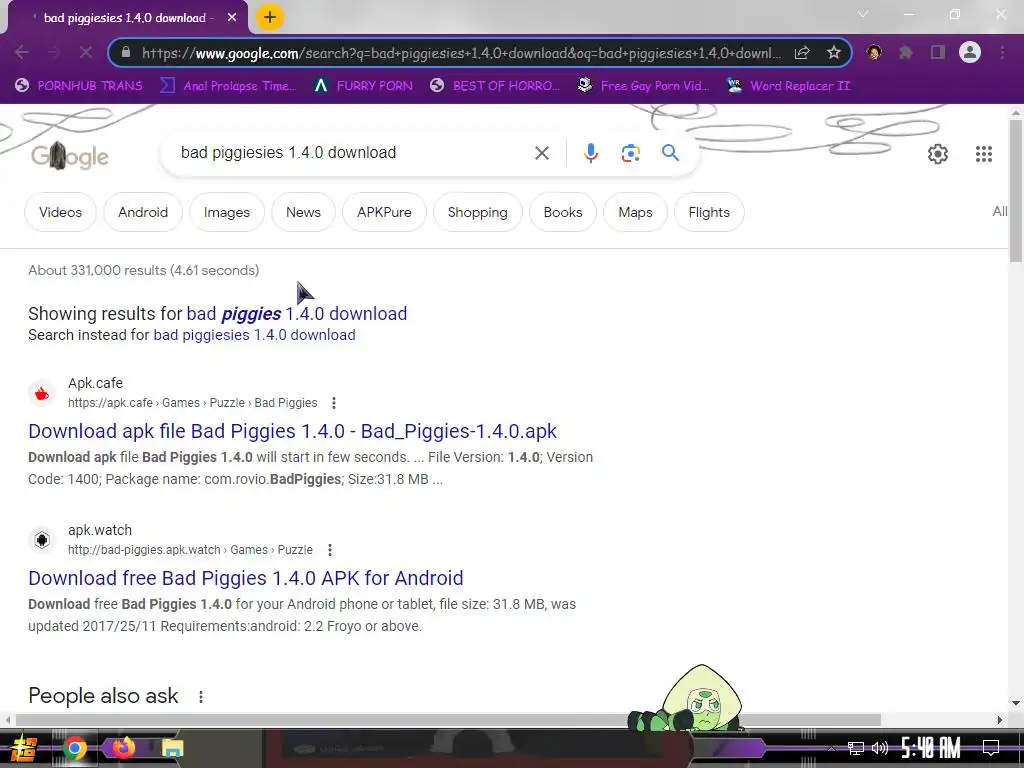Open network status in system tray
This screenshot has height=768, width=1024.
point(856,748)
